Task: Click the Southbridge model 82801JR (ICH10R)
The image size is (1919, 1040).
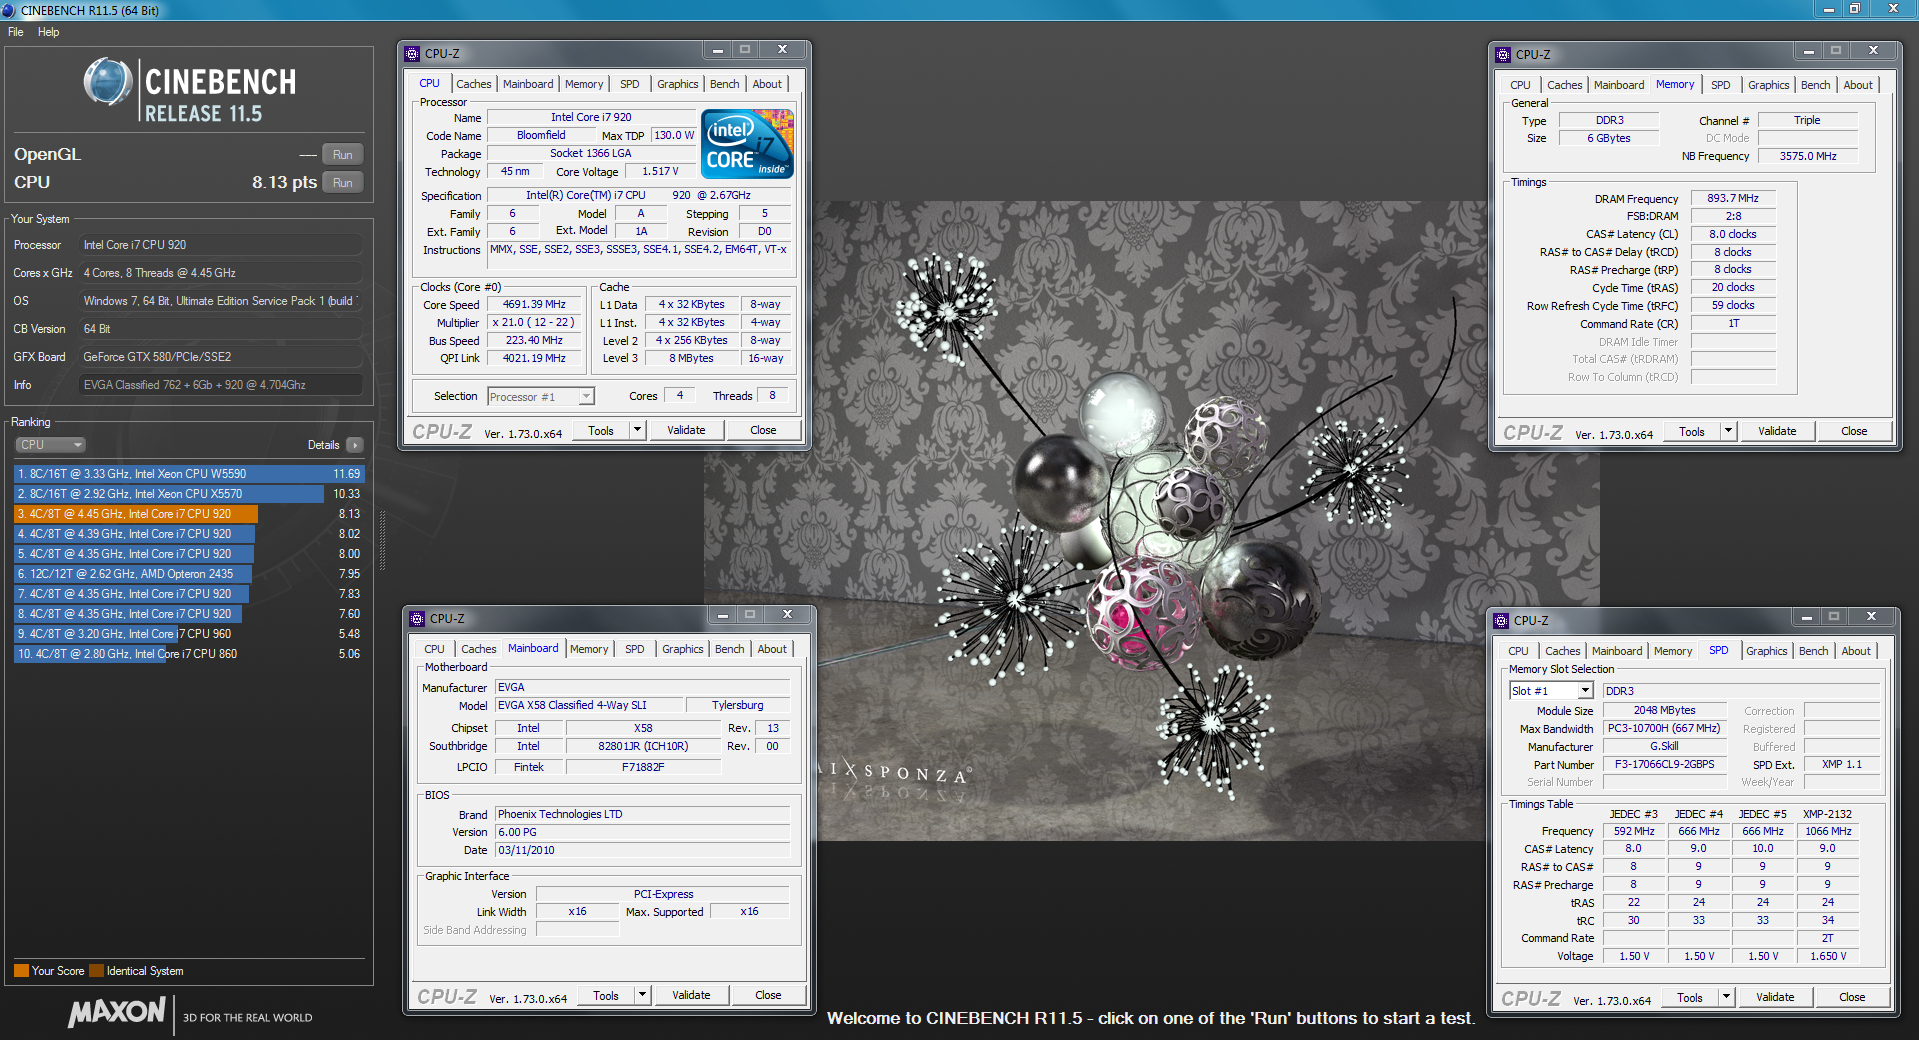Action: 643,746
